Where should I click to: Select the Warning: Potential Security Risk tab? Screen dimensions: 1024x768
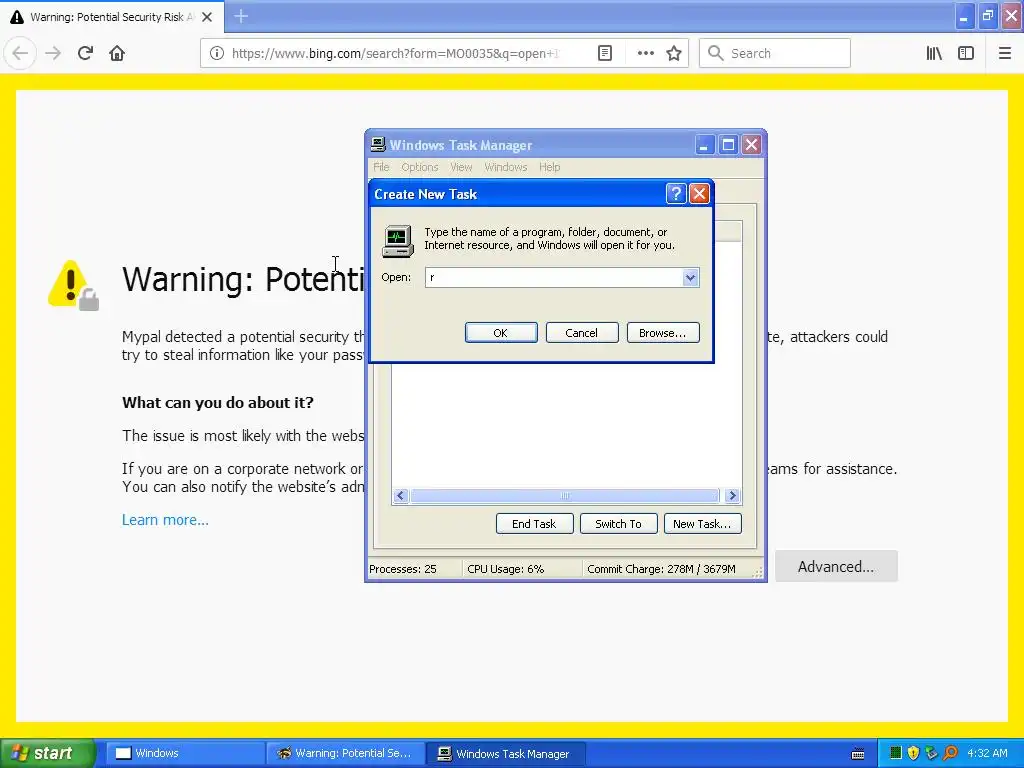tap(112, 17)
